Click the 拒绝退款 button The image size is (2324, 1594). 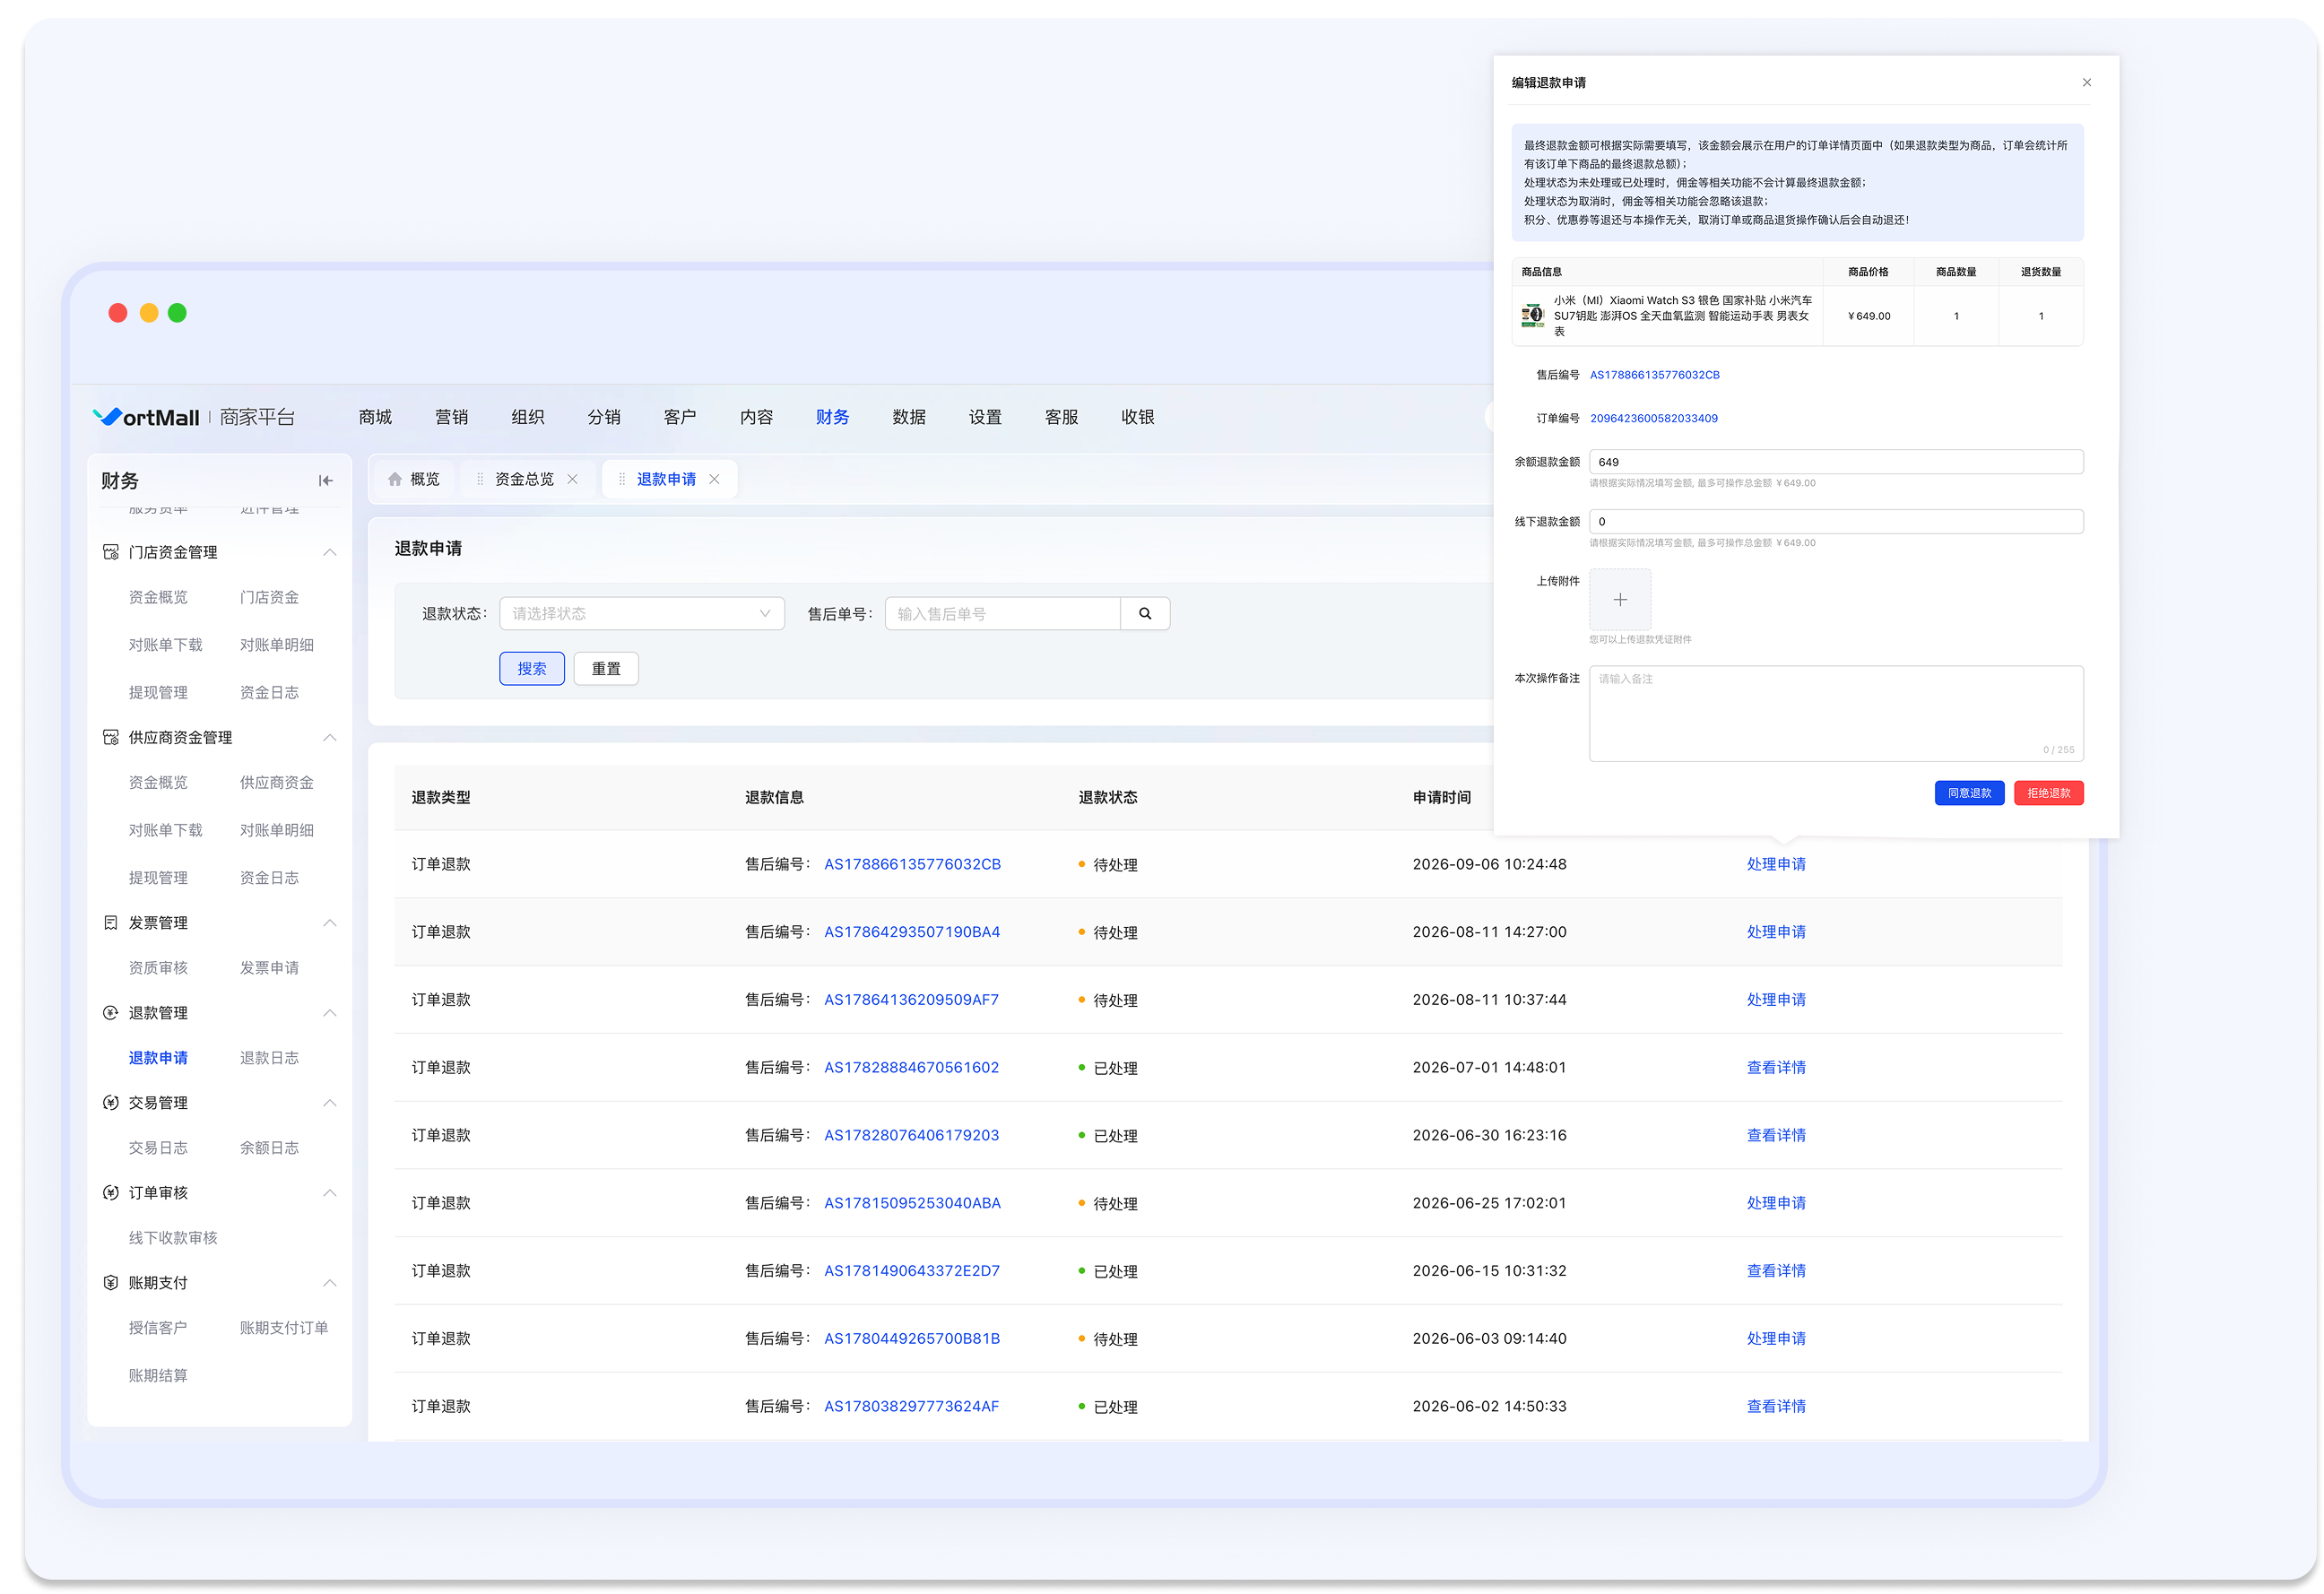point(2049,793)
